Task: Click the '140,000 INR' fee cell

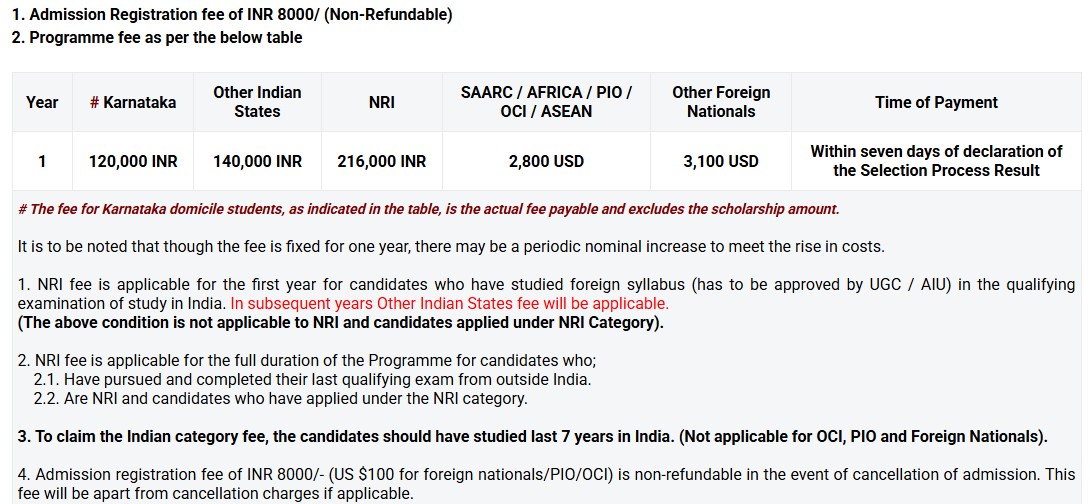Action: 257,161
